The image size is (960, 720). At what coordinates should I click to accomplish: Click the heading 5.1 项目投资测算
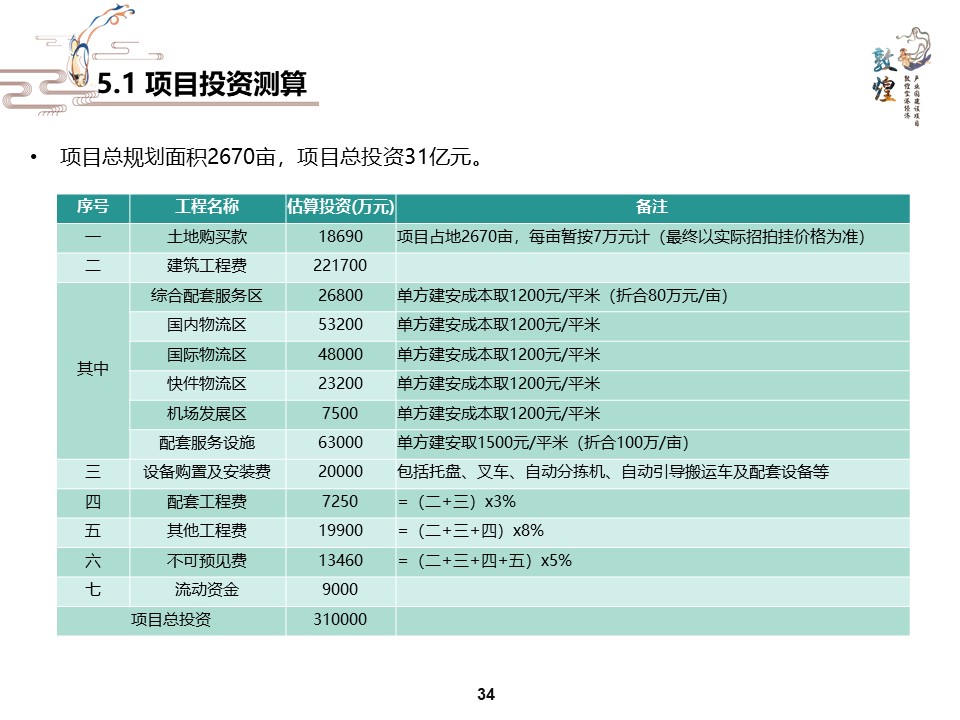tap(202, 84)
